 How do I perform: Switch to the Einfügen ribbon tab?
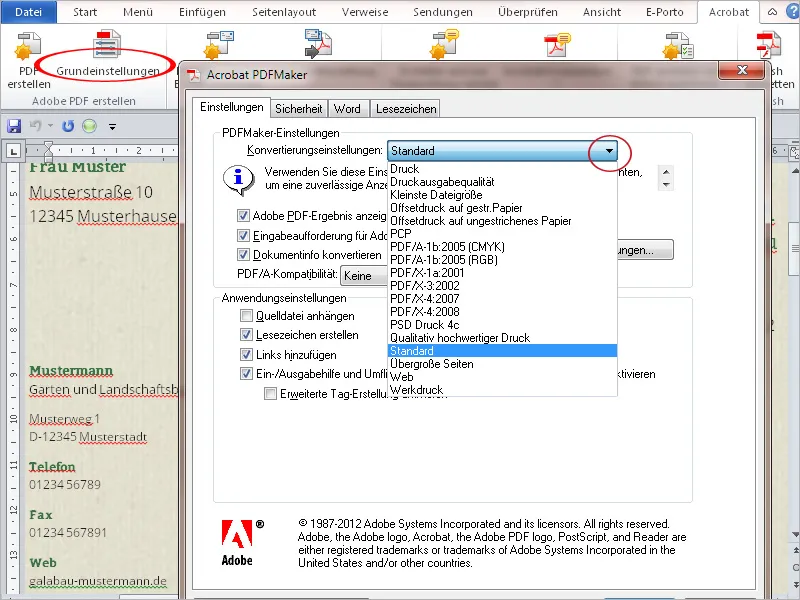(x=202, y=12)
